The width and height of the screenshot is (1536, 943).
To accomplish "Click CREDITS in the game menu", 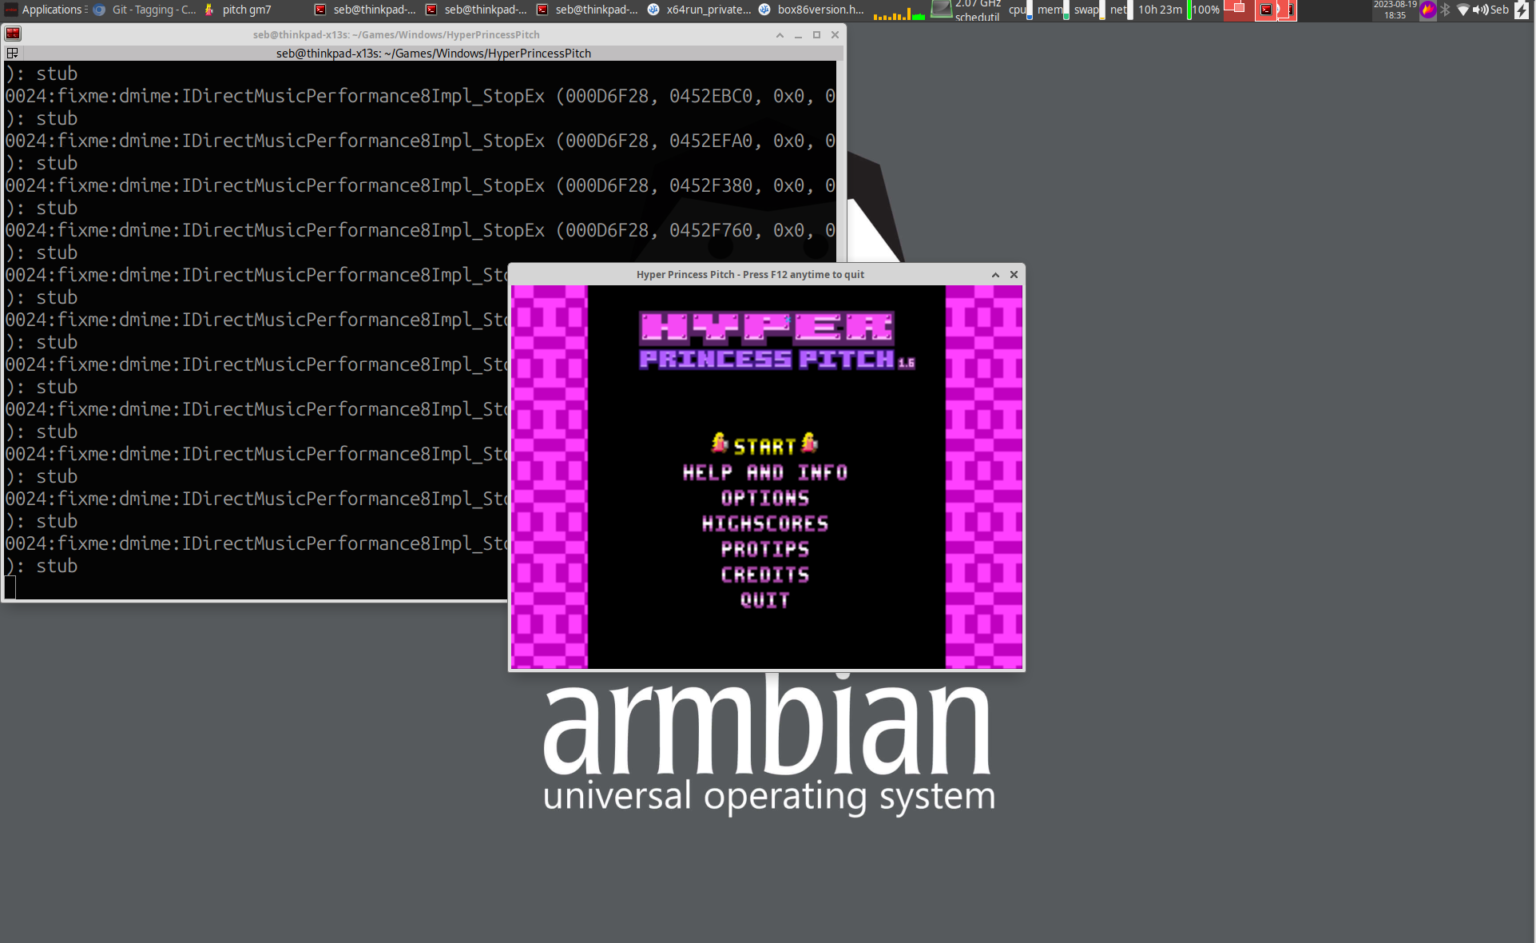I will [x=765, y=574].
